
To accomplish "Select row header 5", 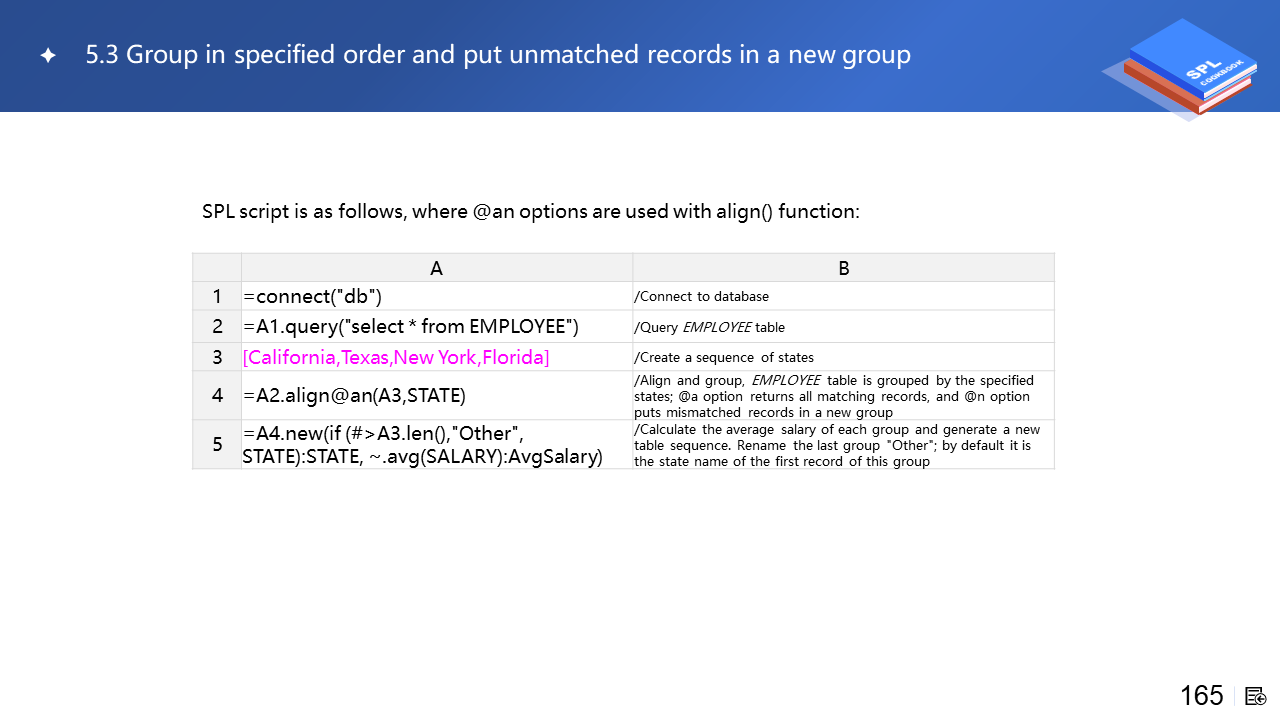I will coord(217,445).
